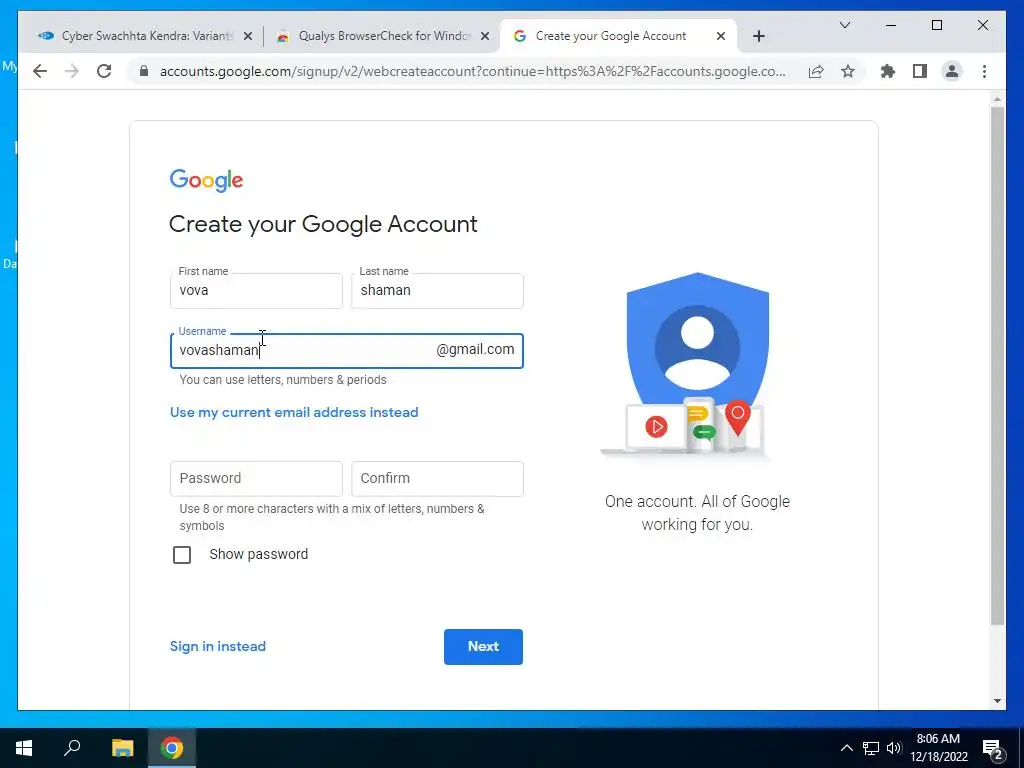
Task: Click the Confirm password field
Action: [437, 479]
